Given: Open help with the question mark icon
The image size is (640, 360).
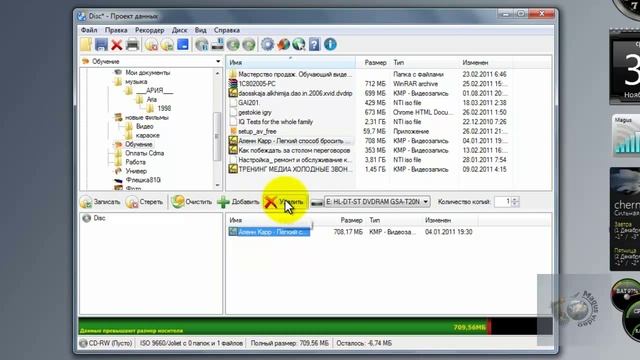Looking at the screenshot, I should (x=314, y=44).
